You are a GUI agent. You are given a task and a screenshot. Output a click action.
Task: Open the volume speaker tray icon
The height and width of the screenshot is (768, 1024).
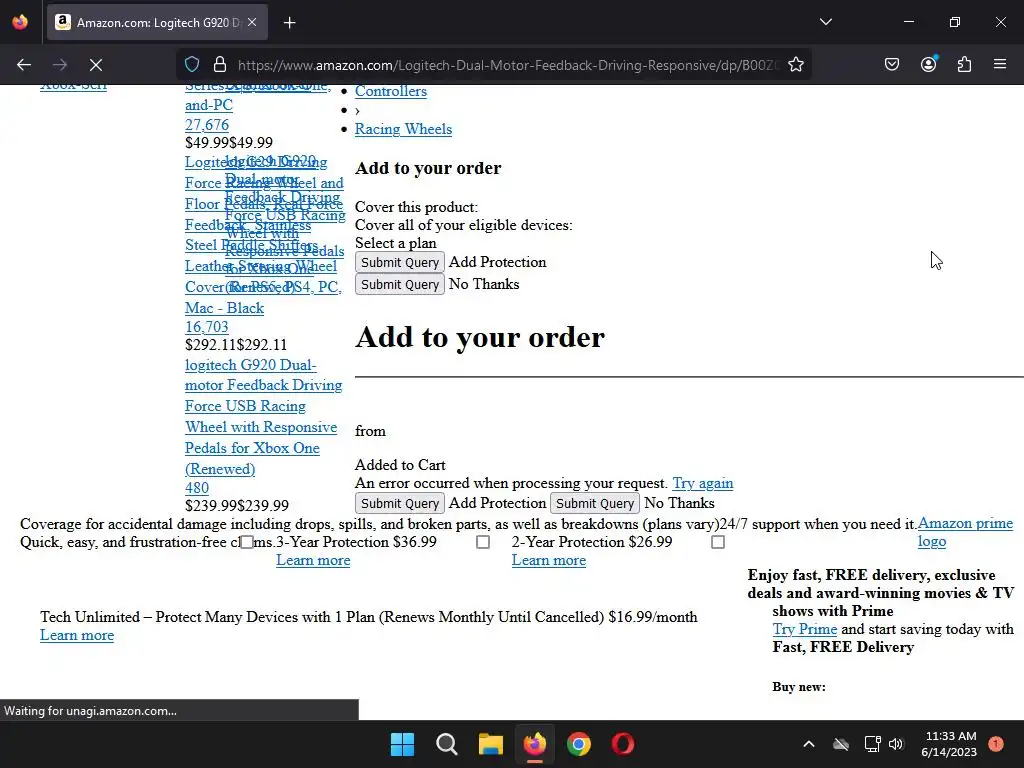(x=896, y=744)
